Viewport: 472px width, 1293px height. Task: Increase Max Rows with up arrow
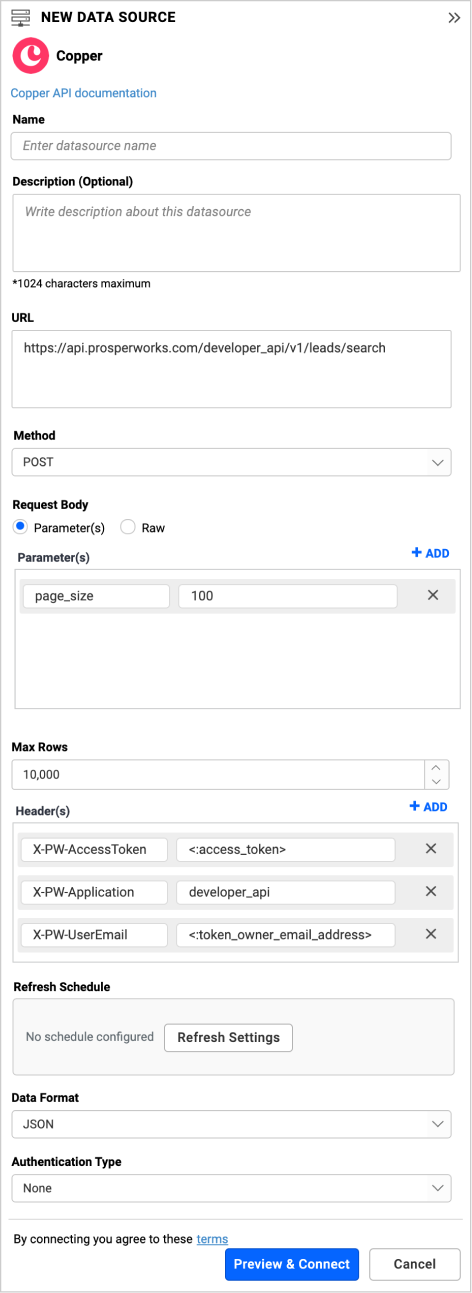(437, 767)
